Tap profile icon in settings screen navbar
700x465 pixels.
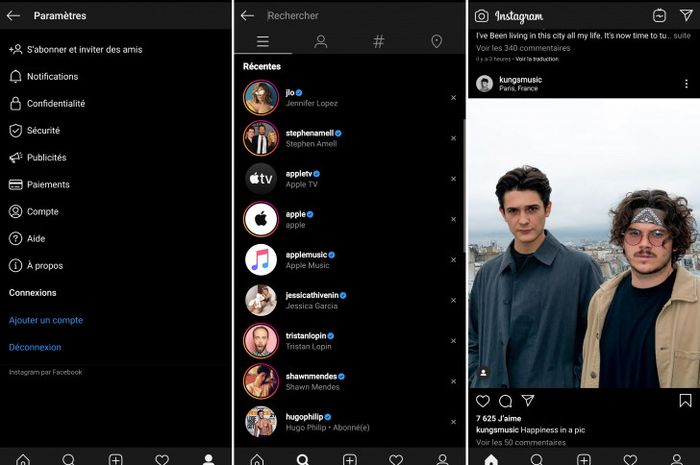click(208, 459)
